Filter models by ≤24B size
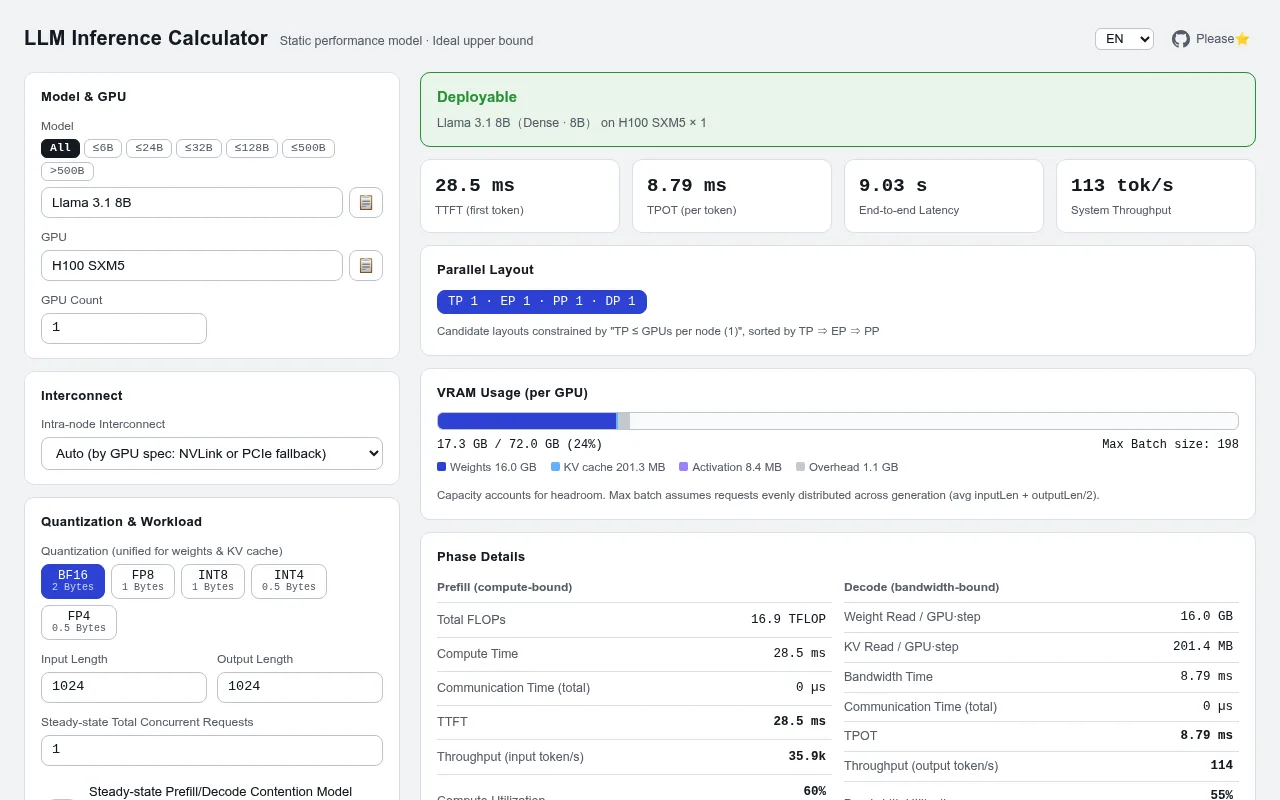The image size is (1280, 800). point(149,148)
